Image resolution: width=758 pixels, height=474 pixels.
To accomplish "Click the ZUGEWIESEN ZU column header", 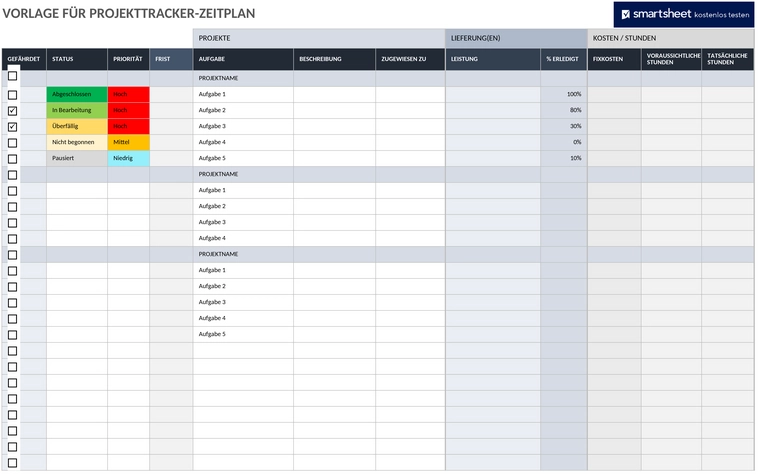I will 410,59.
